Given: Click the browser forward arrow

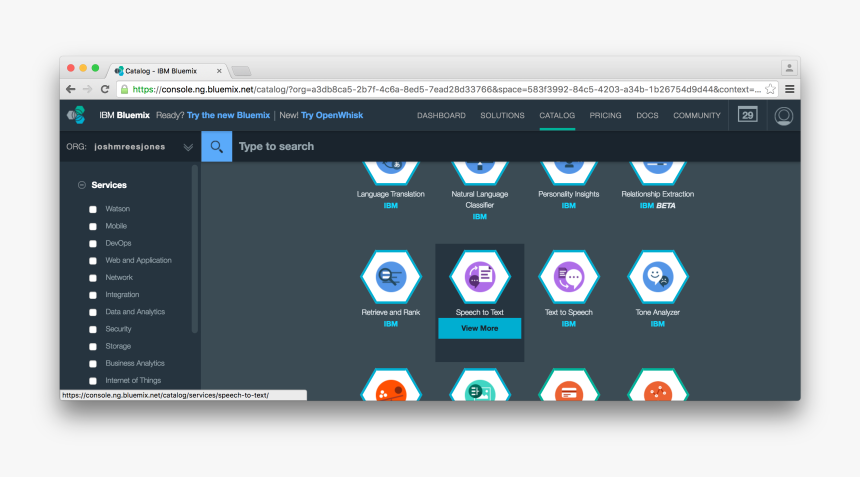Looking at the screenshot, I should pyautogui.click(x=87, y=89).
